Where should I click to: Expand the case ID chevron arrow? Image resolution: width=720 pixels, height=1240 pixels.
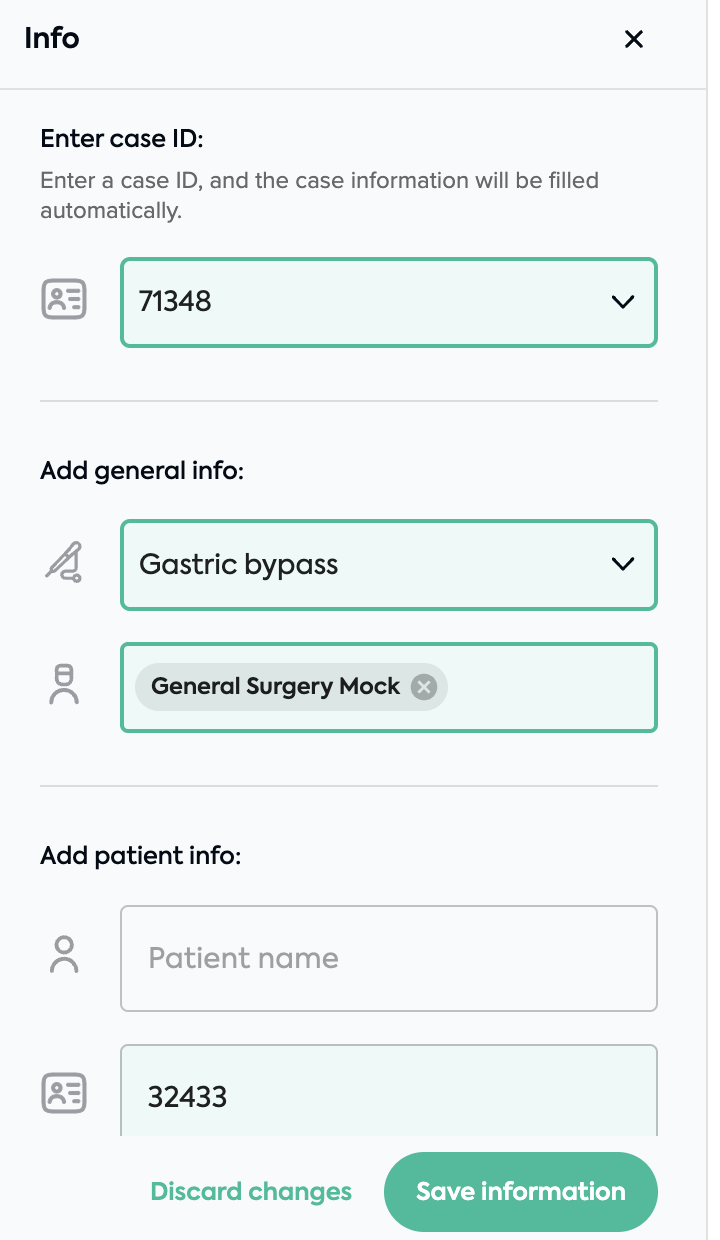pyautogui.click(x=622, y=301)
